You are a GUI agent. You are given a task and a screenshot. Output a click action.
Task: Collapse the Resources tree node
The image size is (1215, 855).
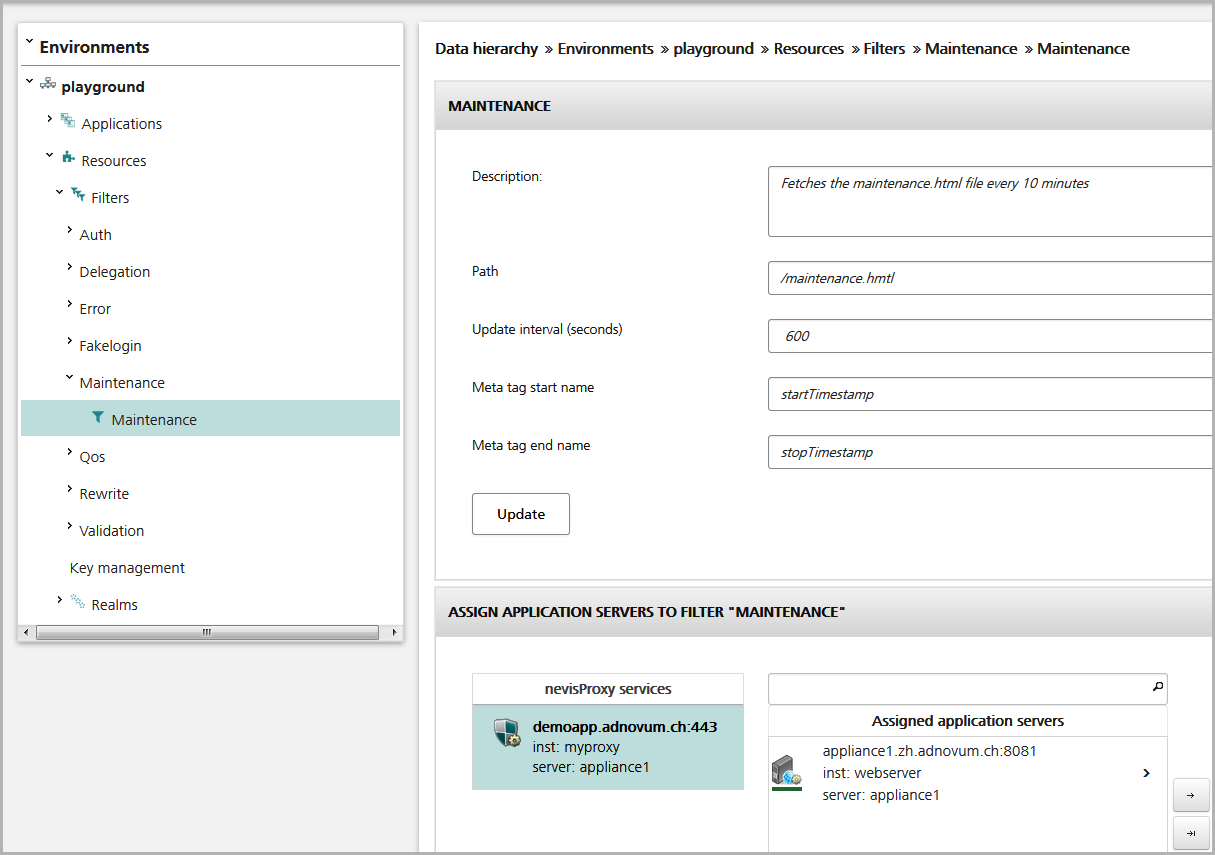49,156
